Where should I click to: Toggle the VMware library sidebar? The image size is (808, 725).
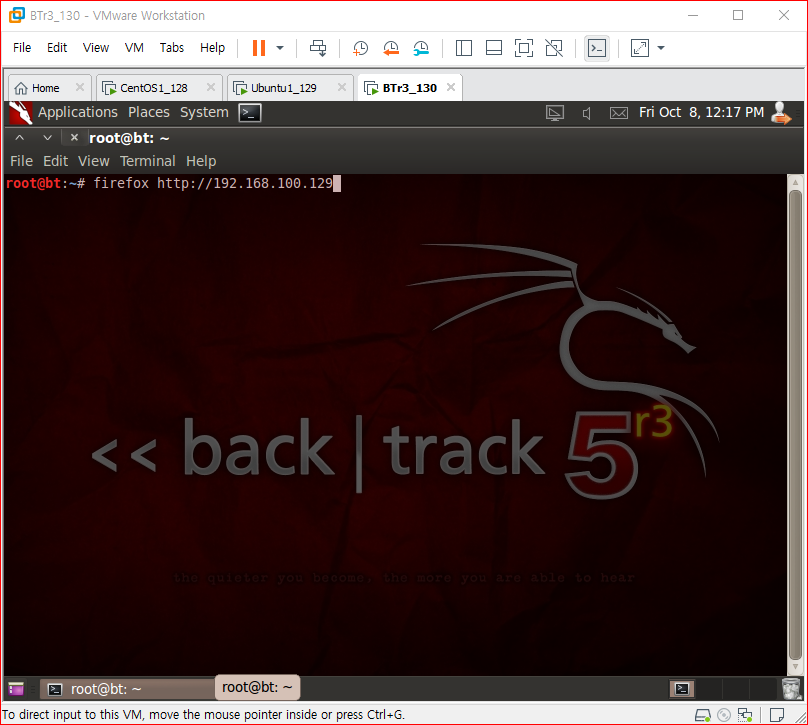(464, 48)
